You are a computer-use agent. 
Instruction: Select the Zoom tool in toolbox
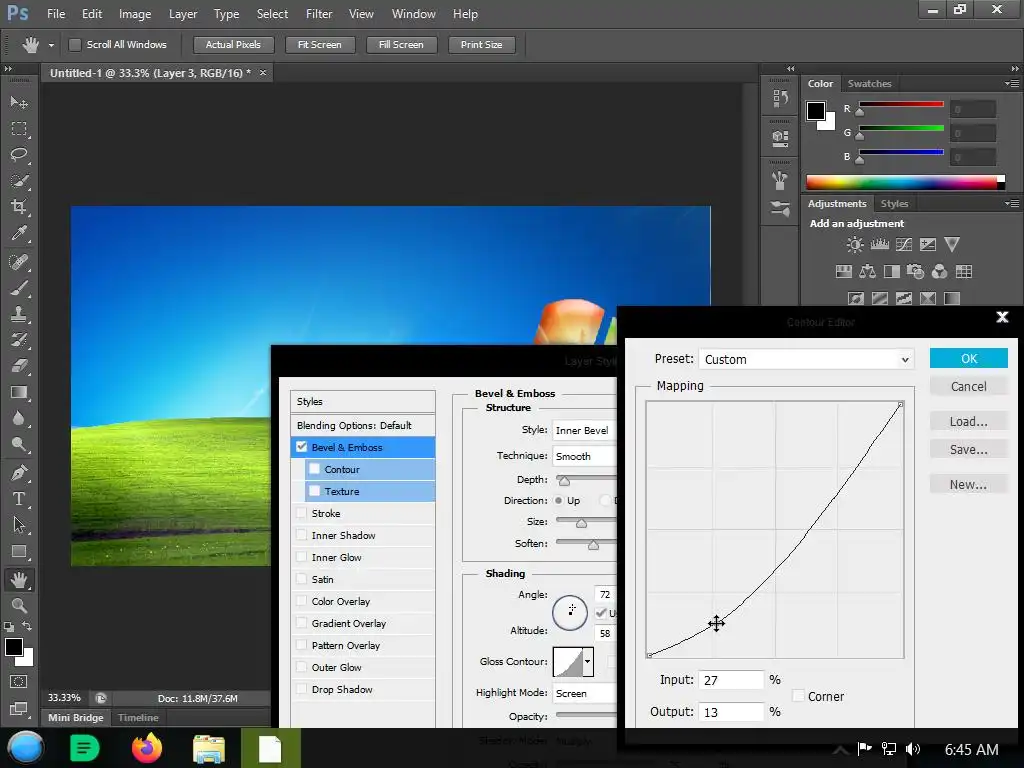[x=19, y=605]
